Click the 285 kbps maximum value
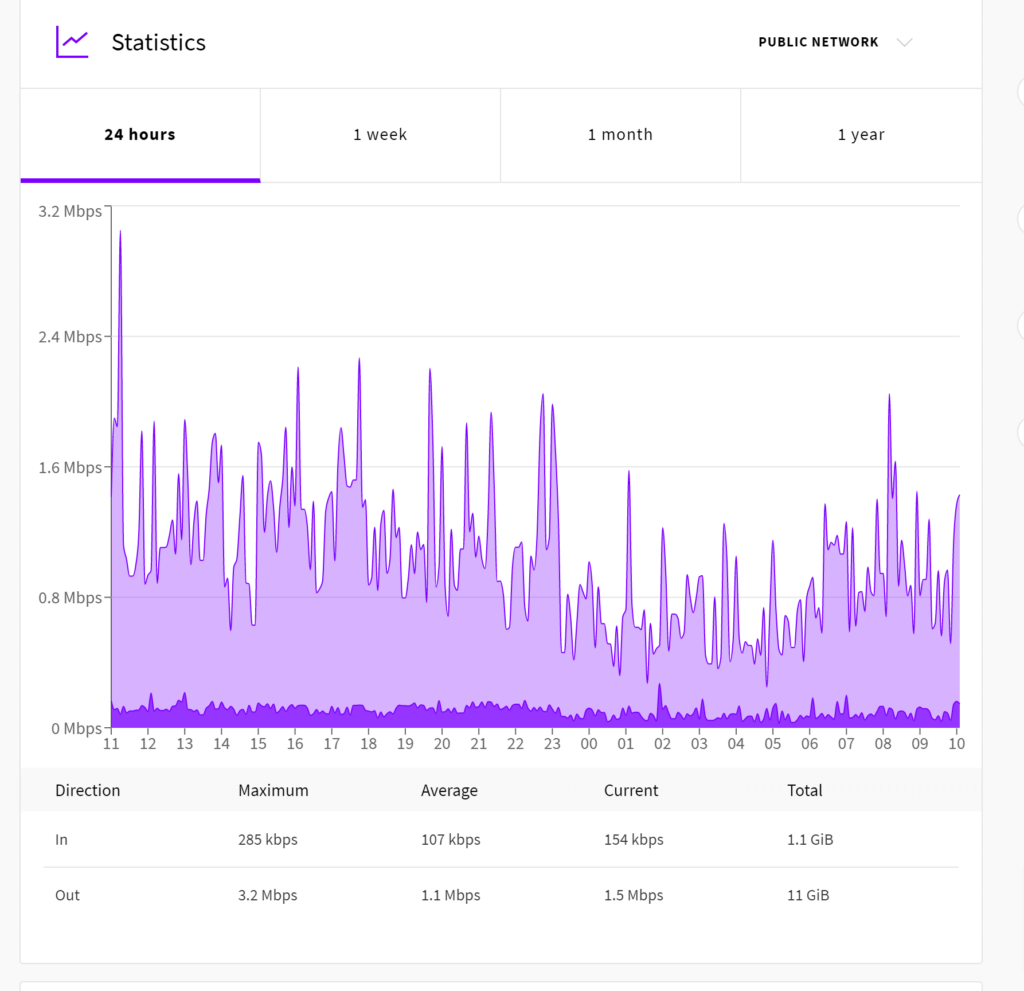This screenshot has width=1024, height=991. pyautogui.click(x=267, y=839)
